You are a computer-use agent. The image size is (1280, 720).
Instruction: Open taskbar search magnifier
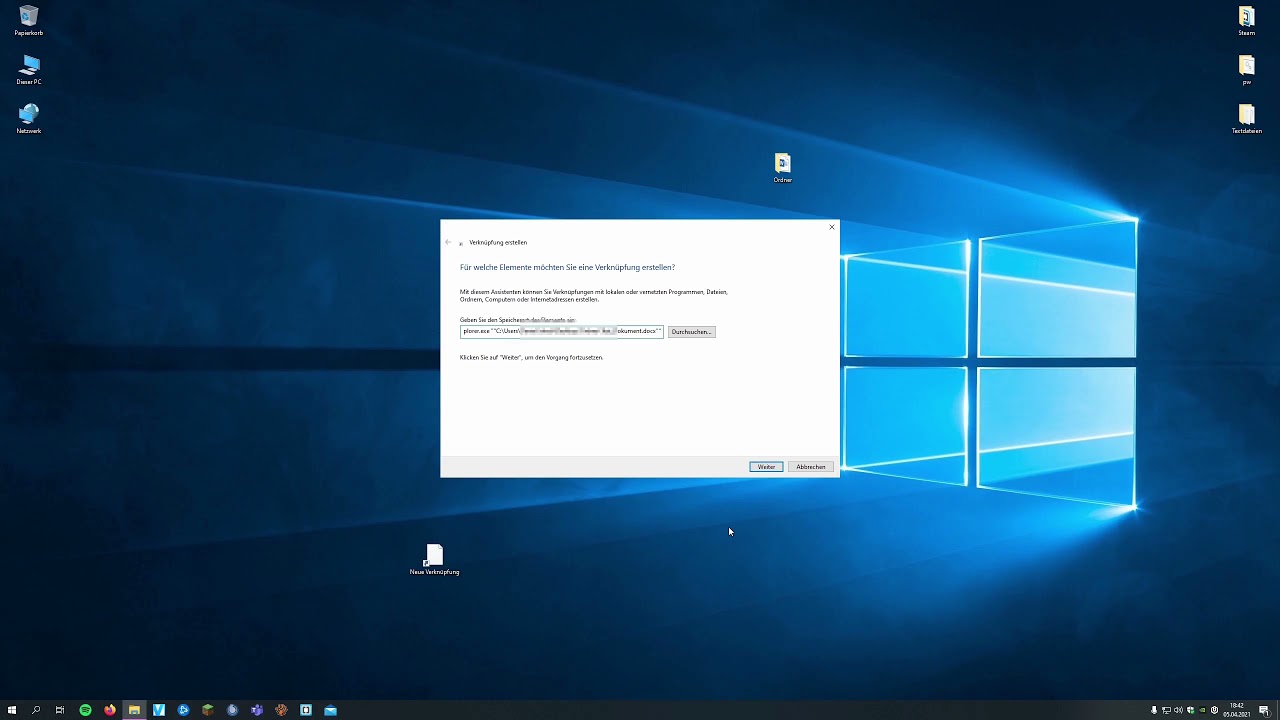point(36,710)
